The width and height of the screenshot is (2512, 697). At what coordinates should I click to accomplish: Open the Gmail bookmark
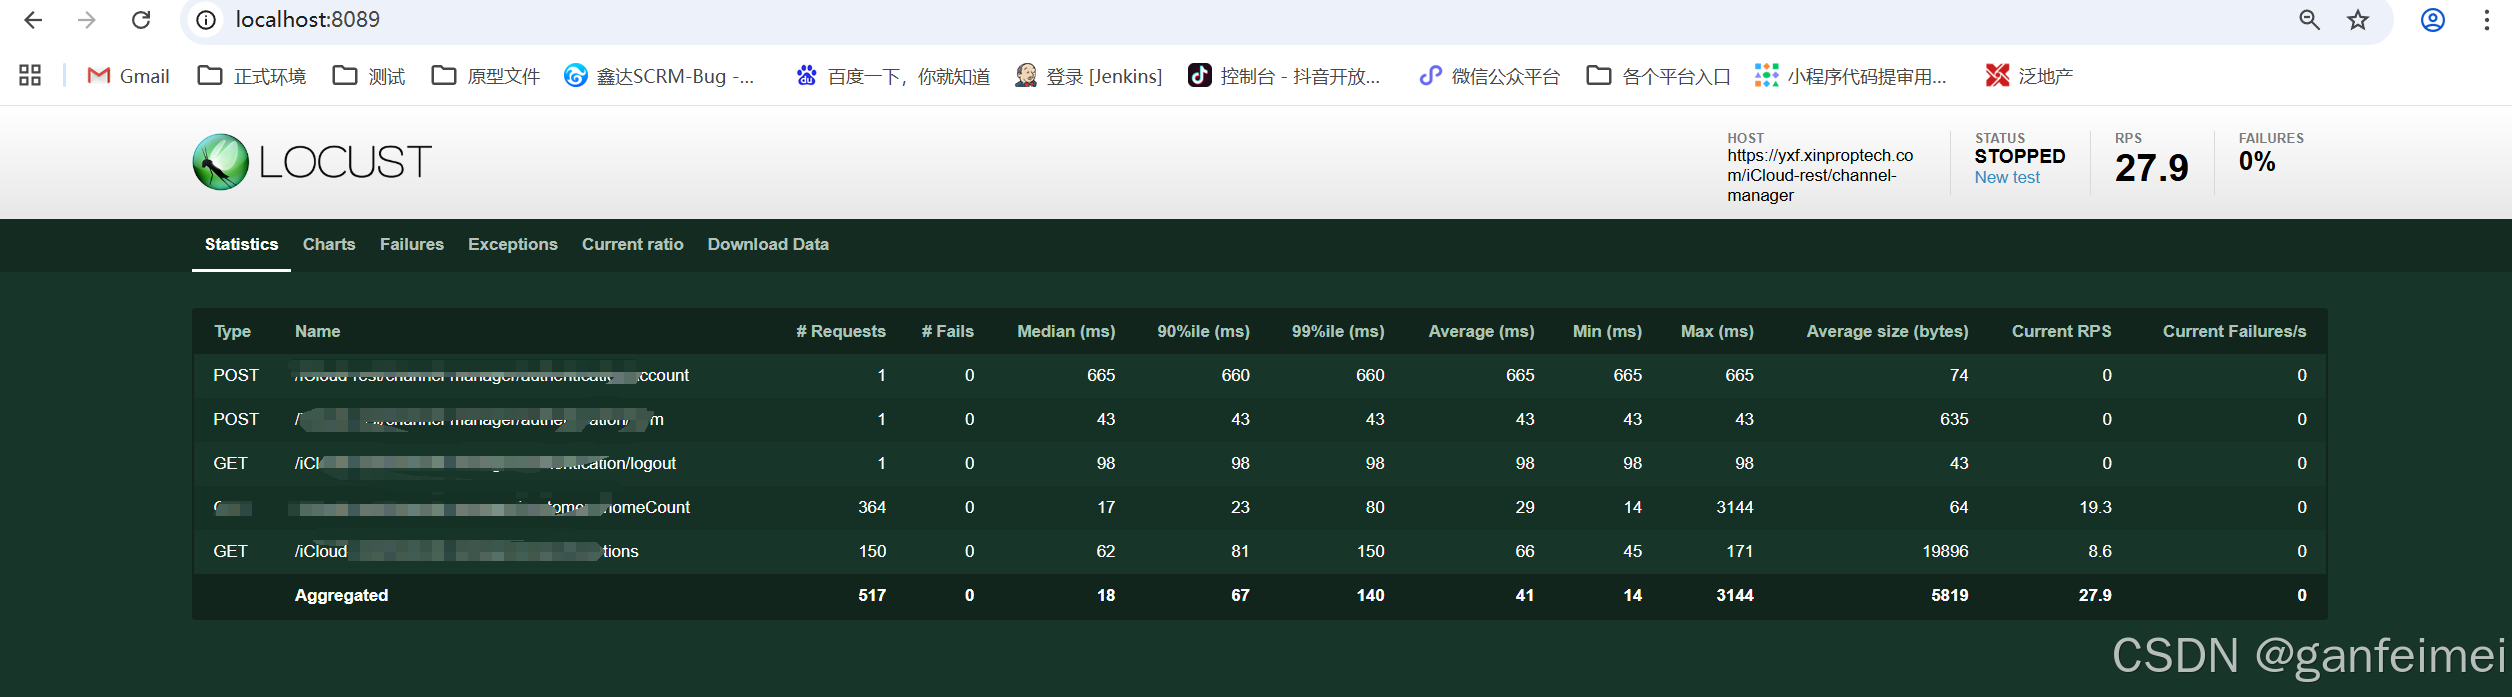pos(128,76)
